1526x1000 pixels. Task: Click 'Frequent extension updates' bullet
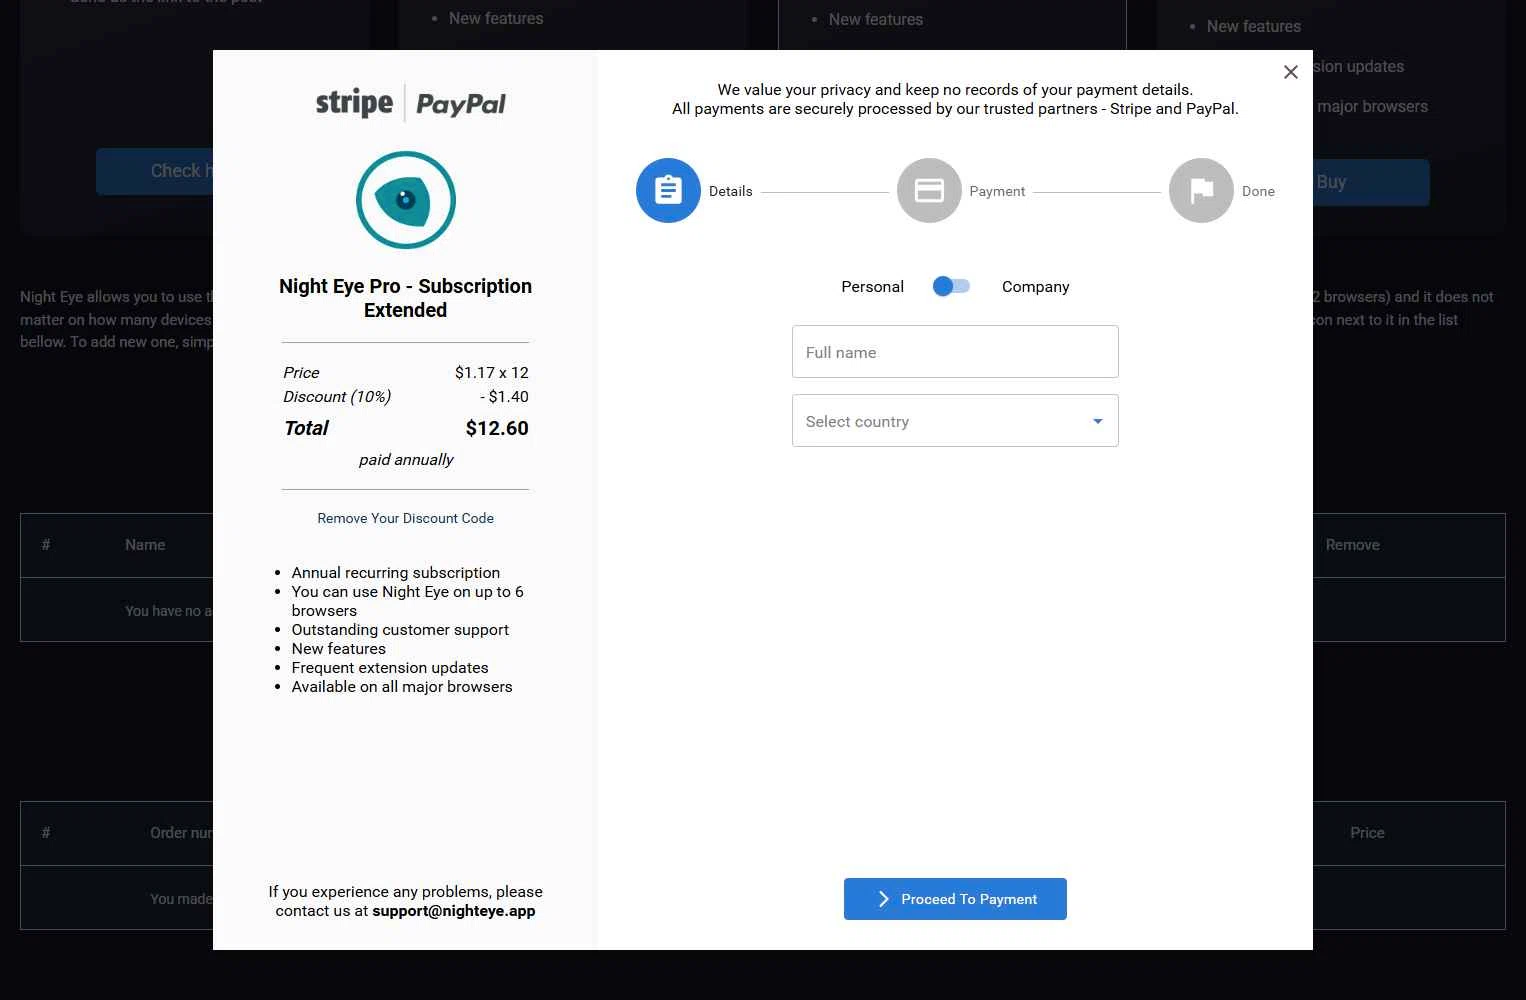click(x=390, y=668)
